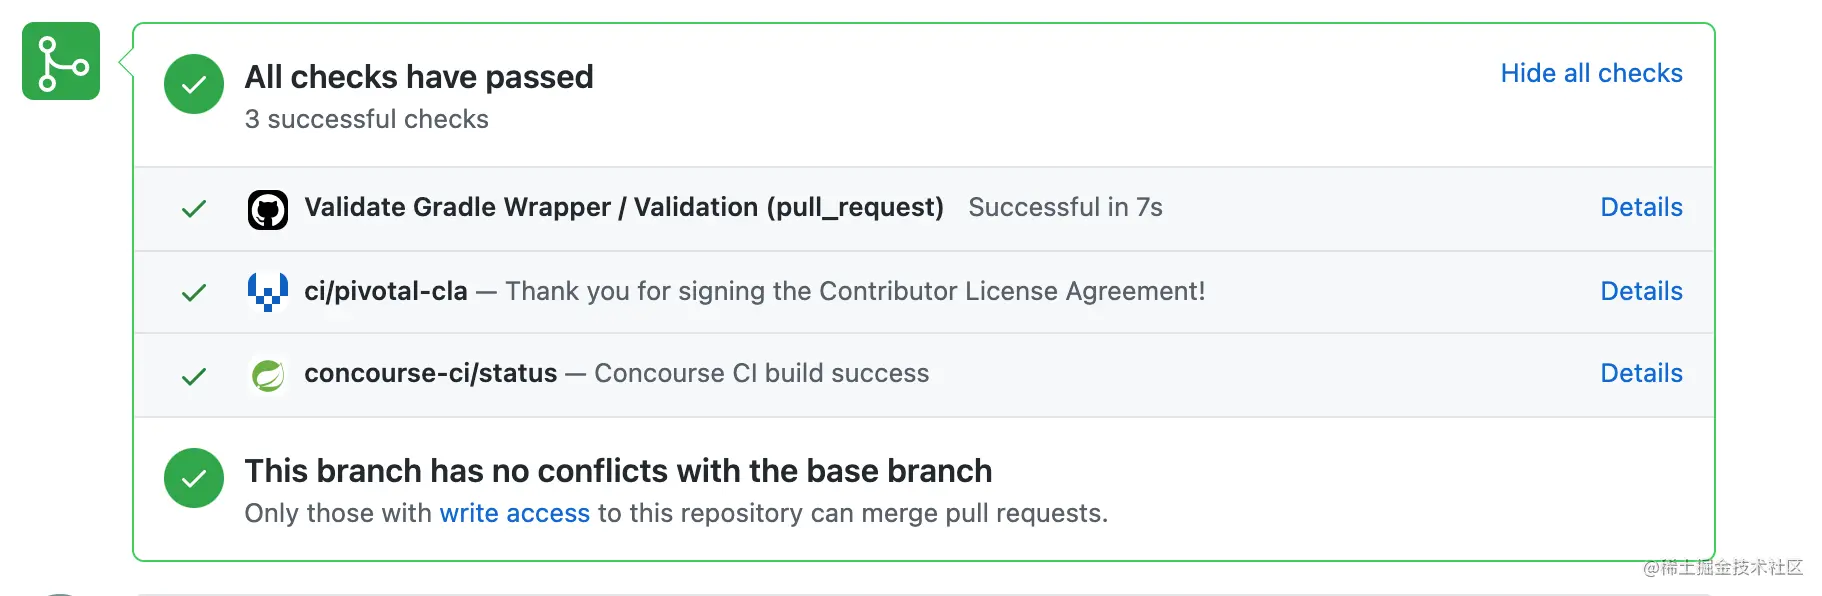Click the 3 successful checks summary text
Viewport: 1822px width, 596px height.
click(367, 119)
